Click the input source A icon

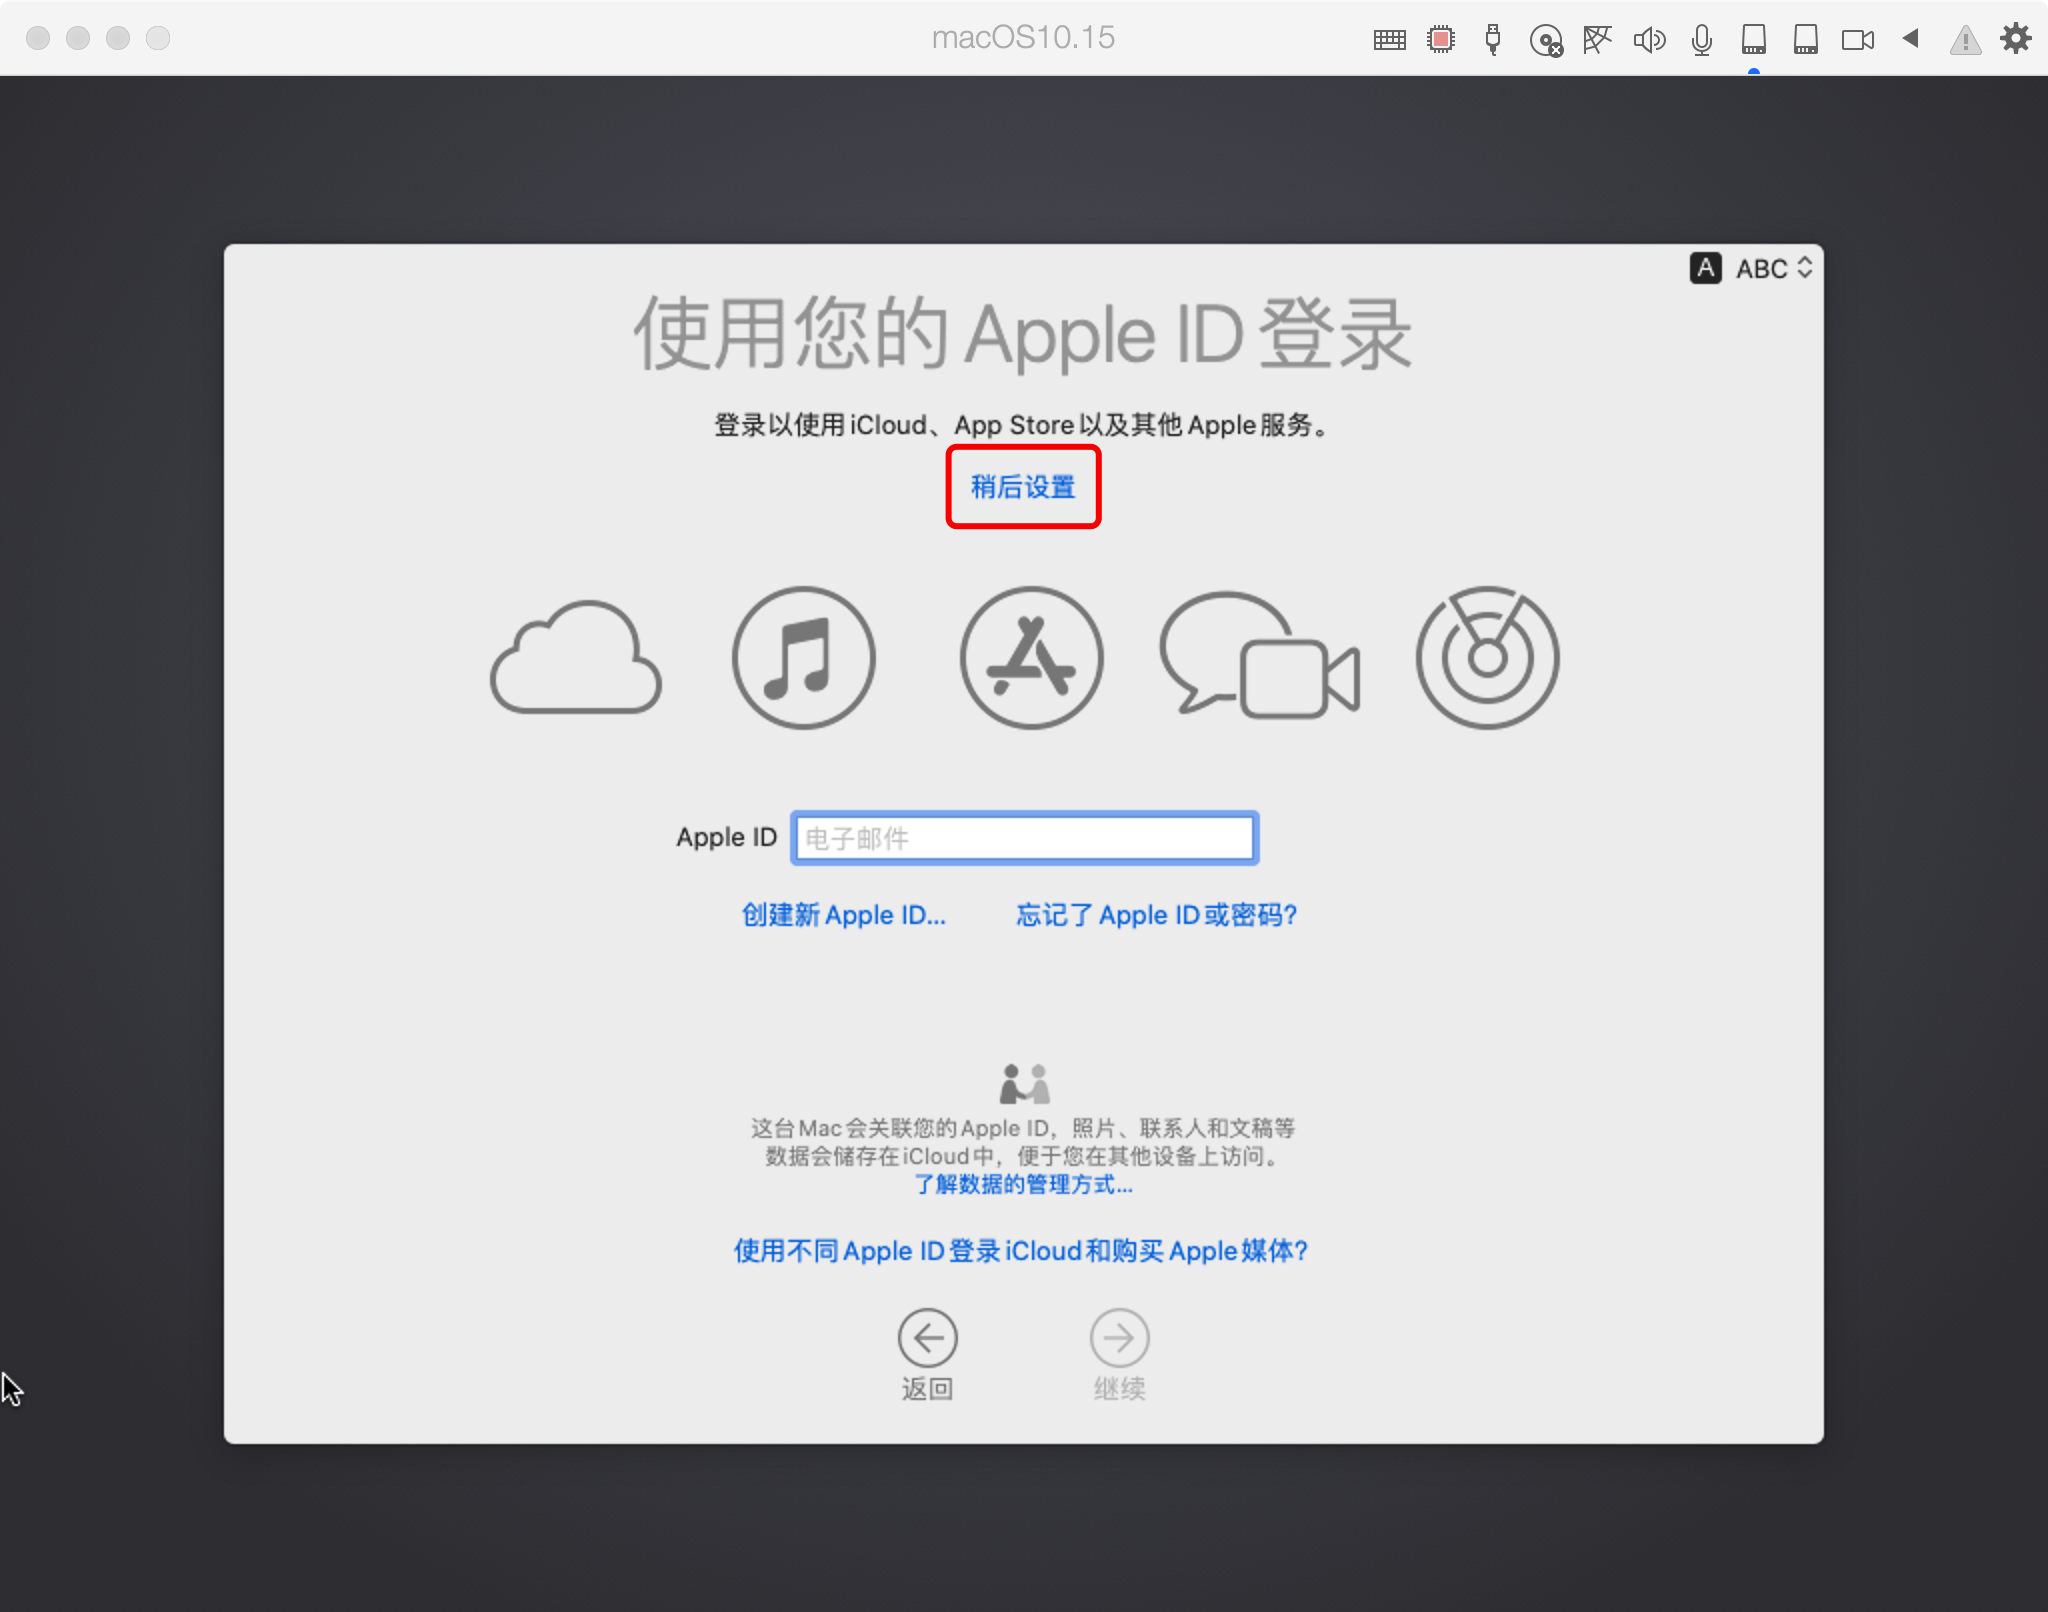[x=1706, y=268]
